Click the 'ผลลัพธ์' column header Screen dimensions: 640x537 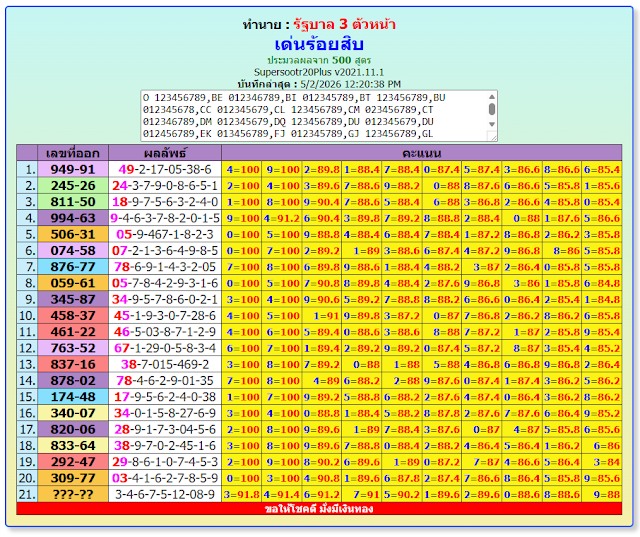pyautogui.click(x=165, y=153)
